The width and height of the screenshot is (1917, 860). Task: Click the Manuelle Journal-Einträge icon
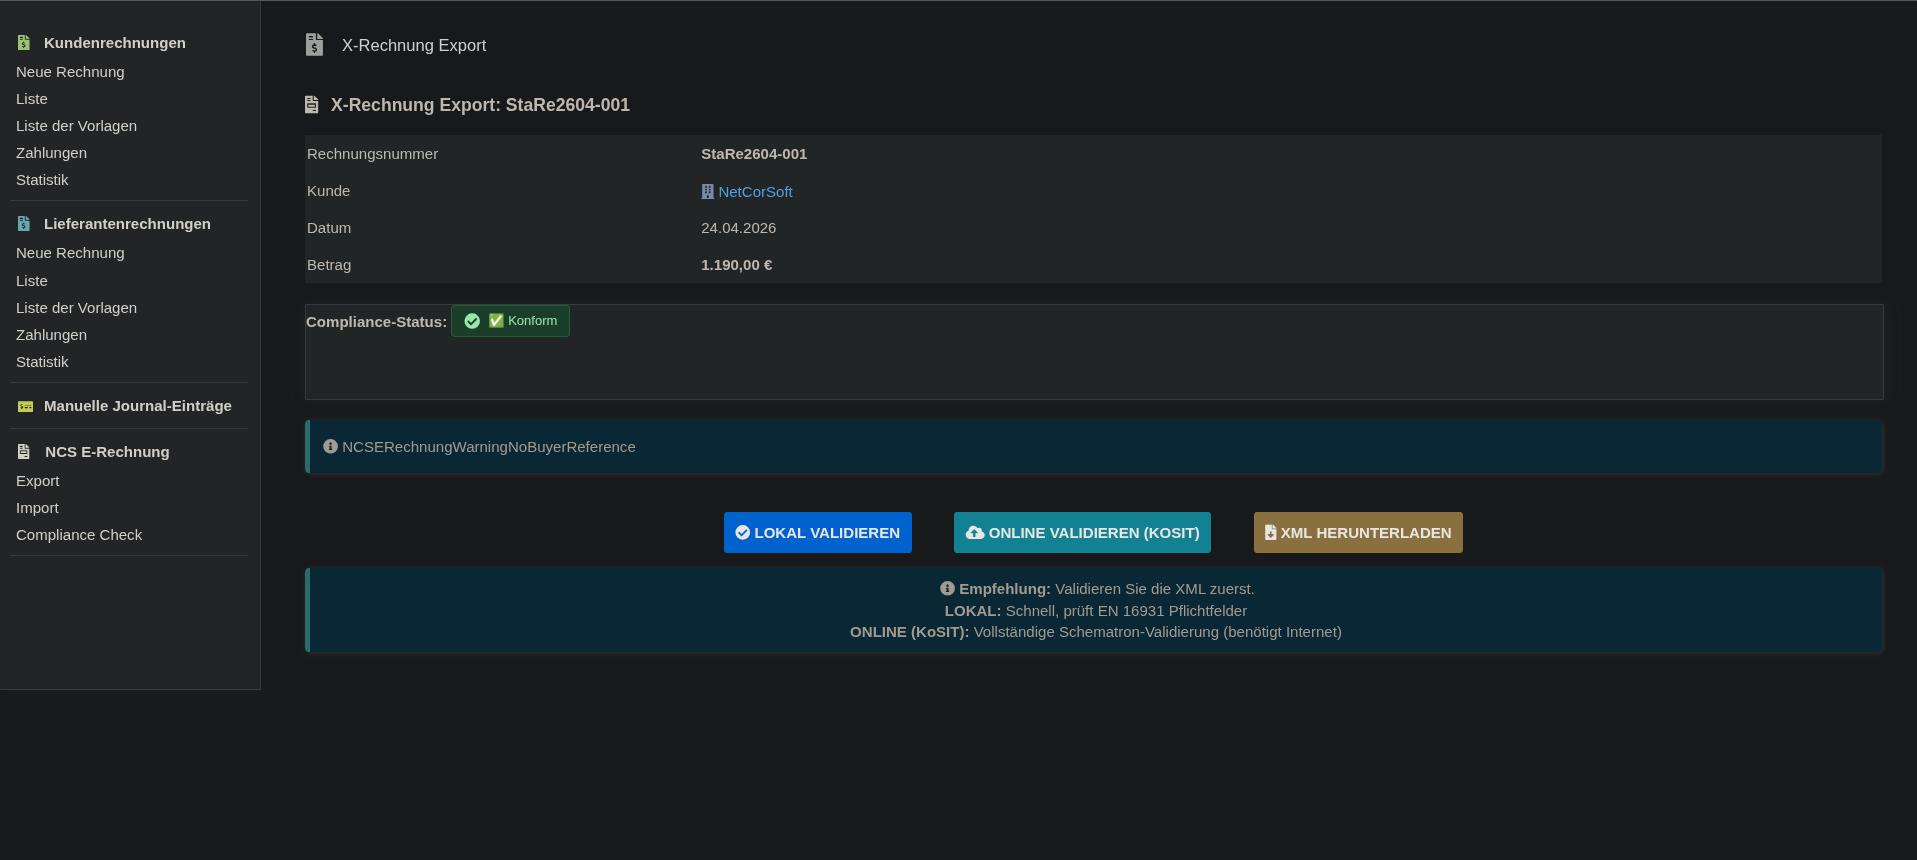(25, 406)
